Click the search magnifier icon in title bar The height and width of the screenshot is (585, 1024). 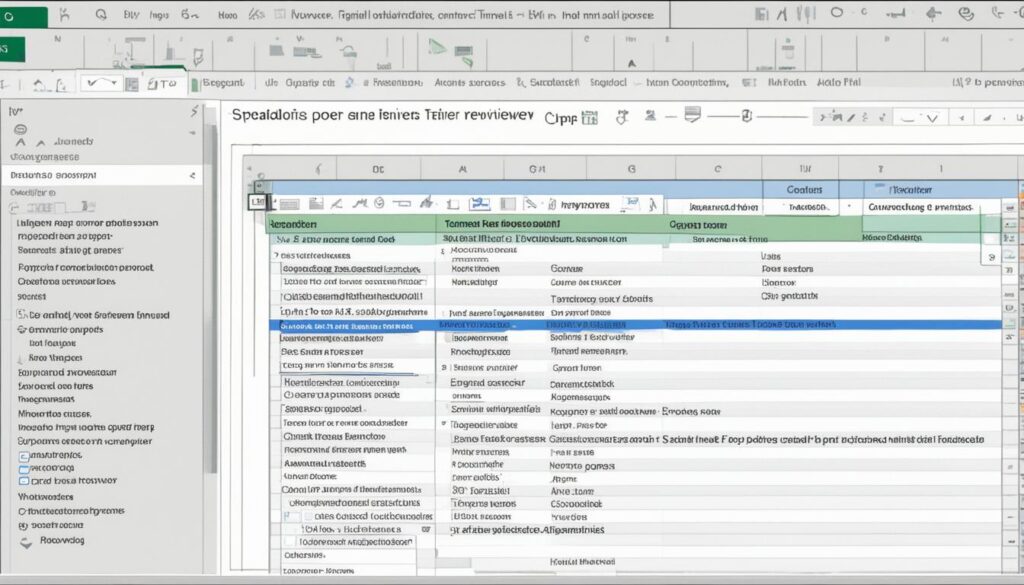(x=100, y=16)
